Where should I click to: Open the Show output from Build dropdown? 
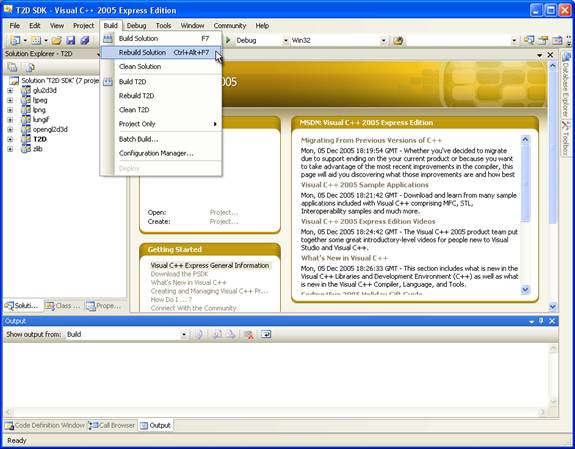[x=184, y=334]
